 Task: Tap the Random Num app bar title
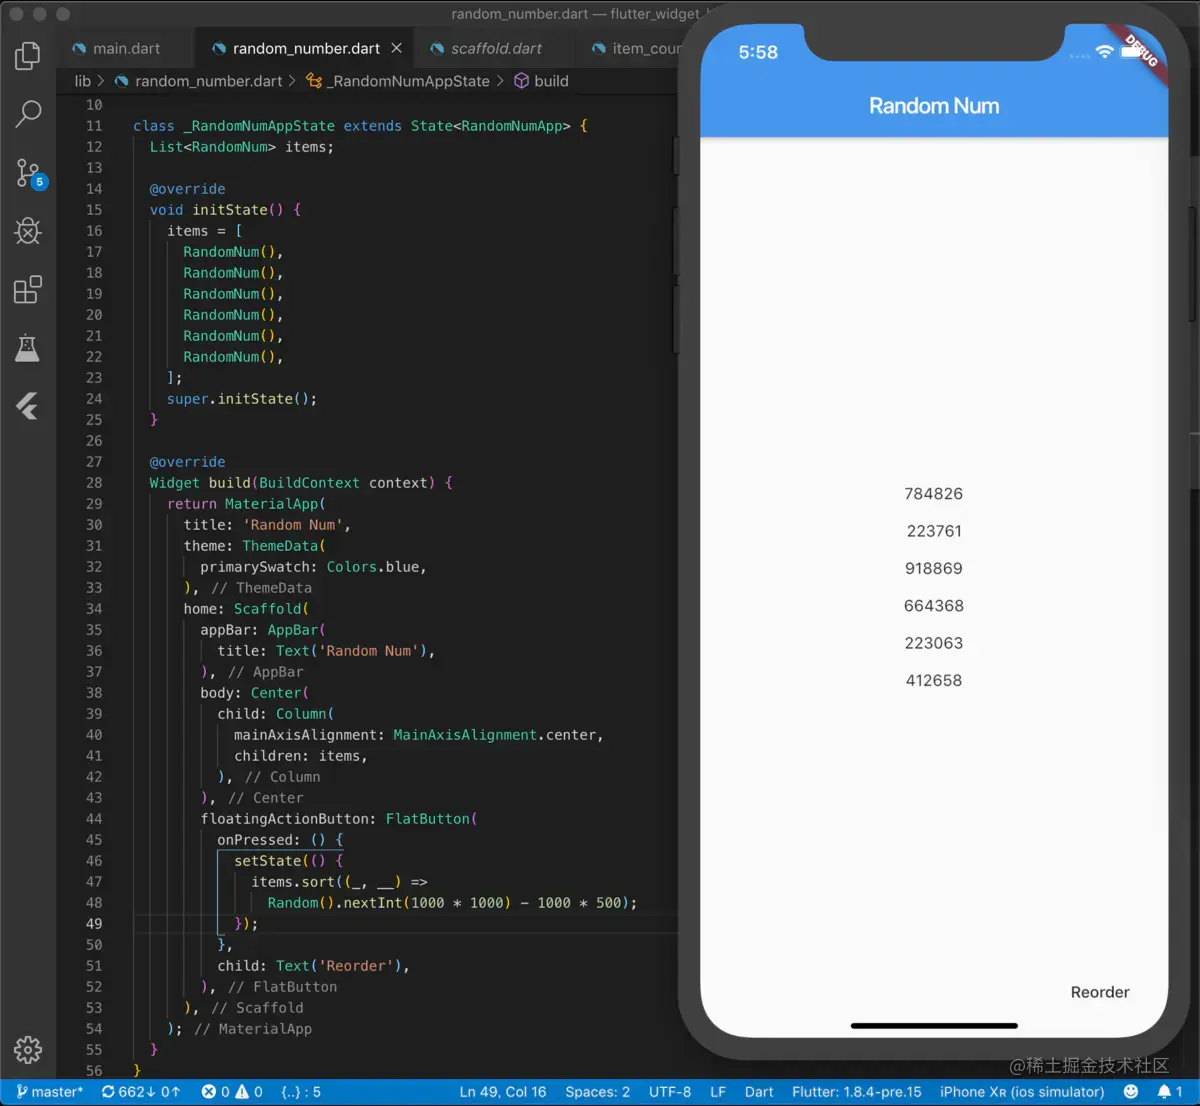934,106
